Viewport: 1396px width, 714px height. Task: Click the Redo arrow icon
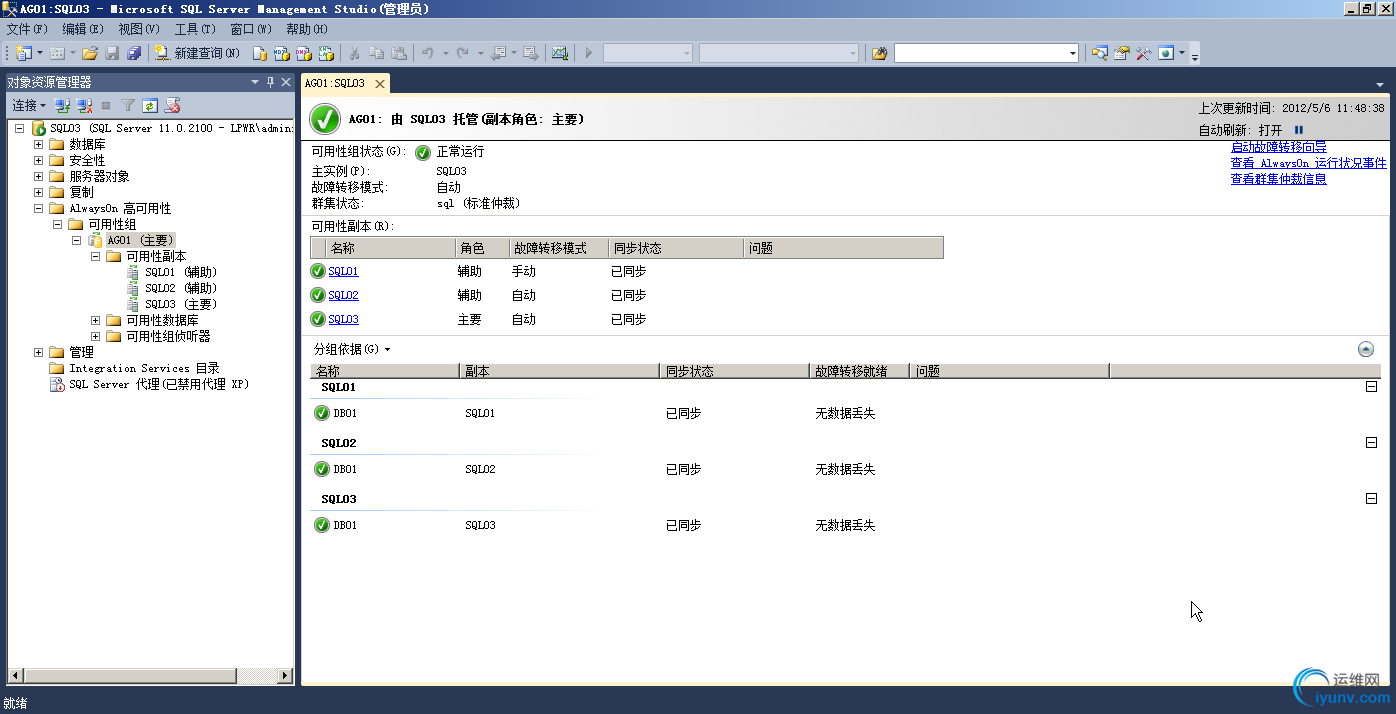462,53
